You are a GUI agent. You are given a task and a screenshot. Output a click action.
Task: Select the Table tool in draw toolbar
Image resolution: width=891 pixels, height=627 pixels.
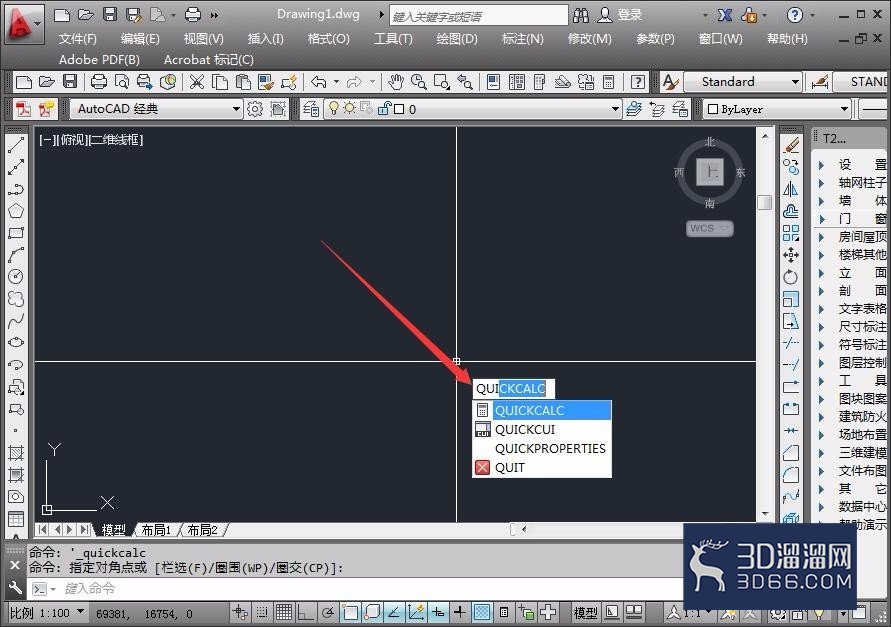coord(16,518)
